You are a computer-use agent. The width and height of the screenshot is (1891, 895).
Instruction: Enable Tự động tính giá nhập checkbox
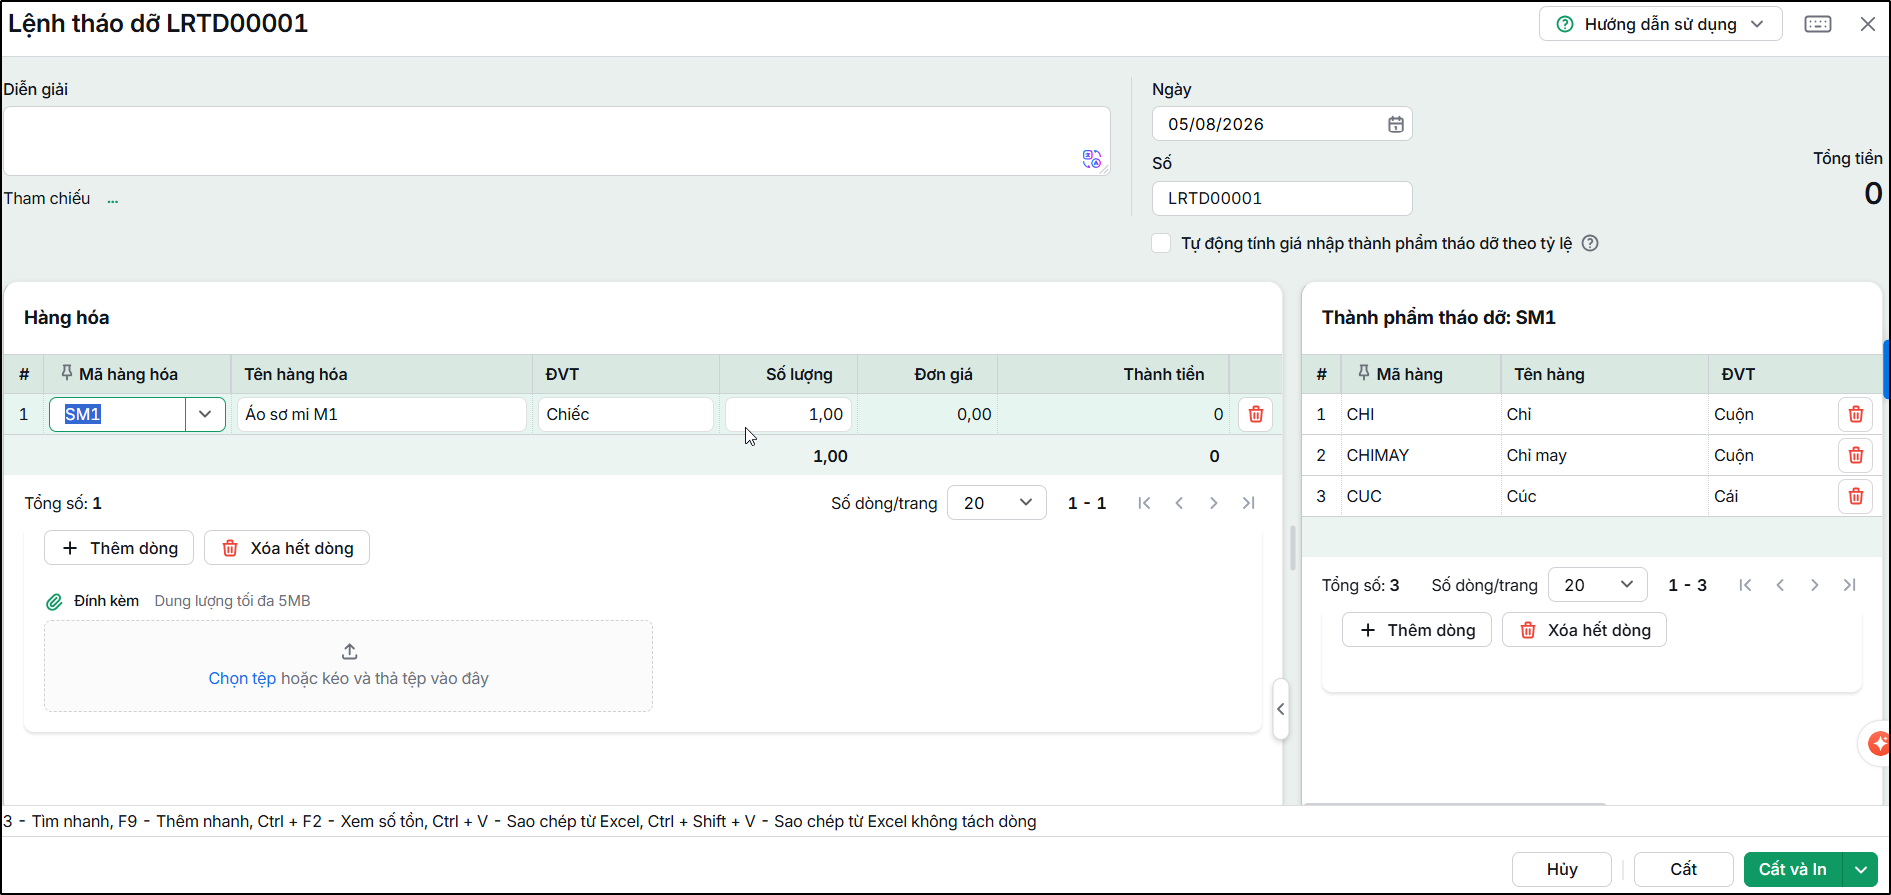pyautogui.click(x=1161, y=243)
